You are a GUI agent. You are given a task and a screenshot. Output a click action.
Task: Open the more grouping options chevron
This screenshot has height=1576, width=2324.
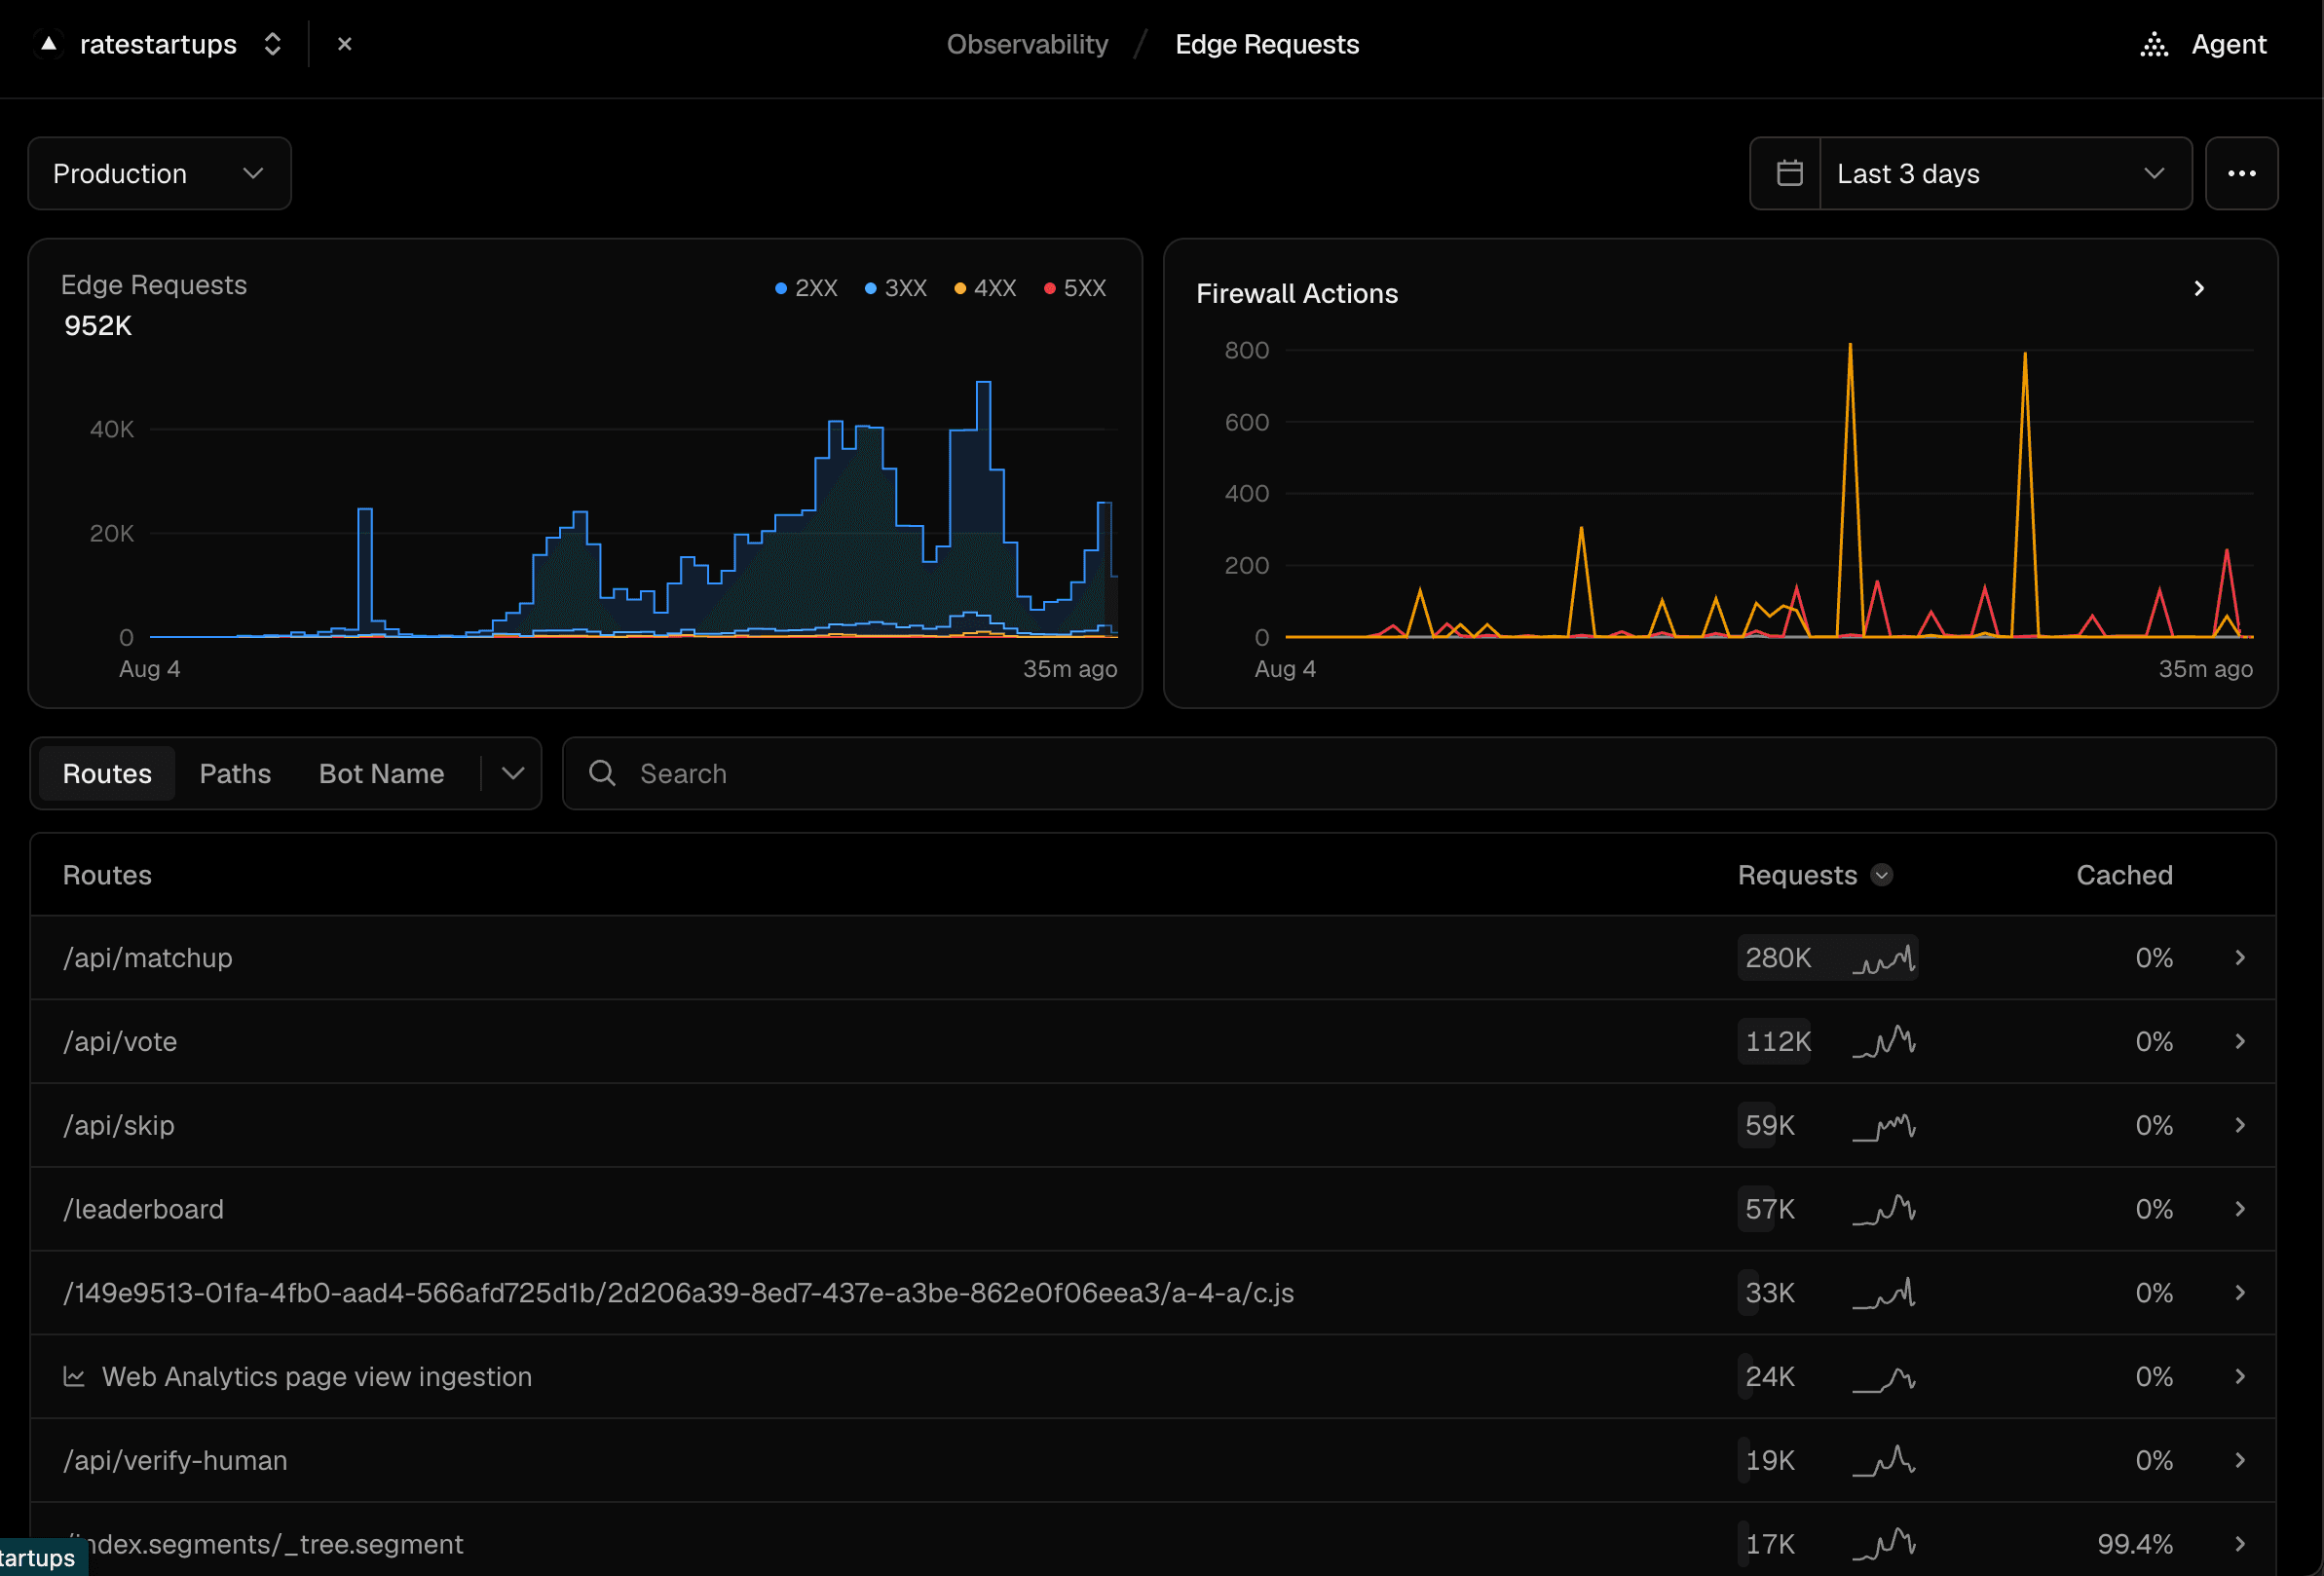tap(512, 773)
